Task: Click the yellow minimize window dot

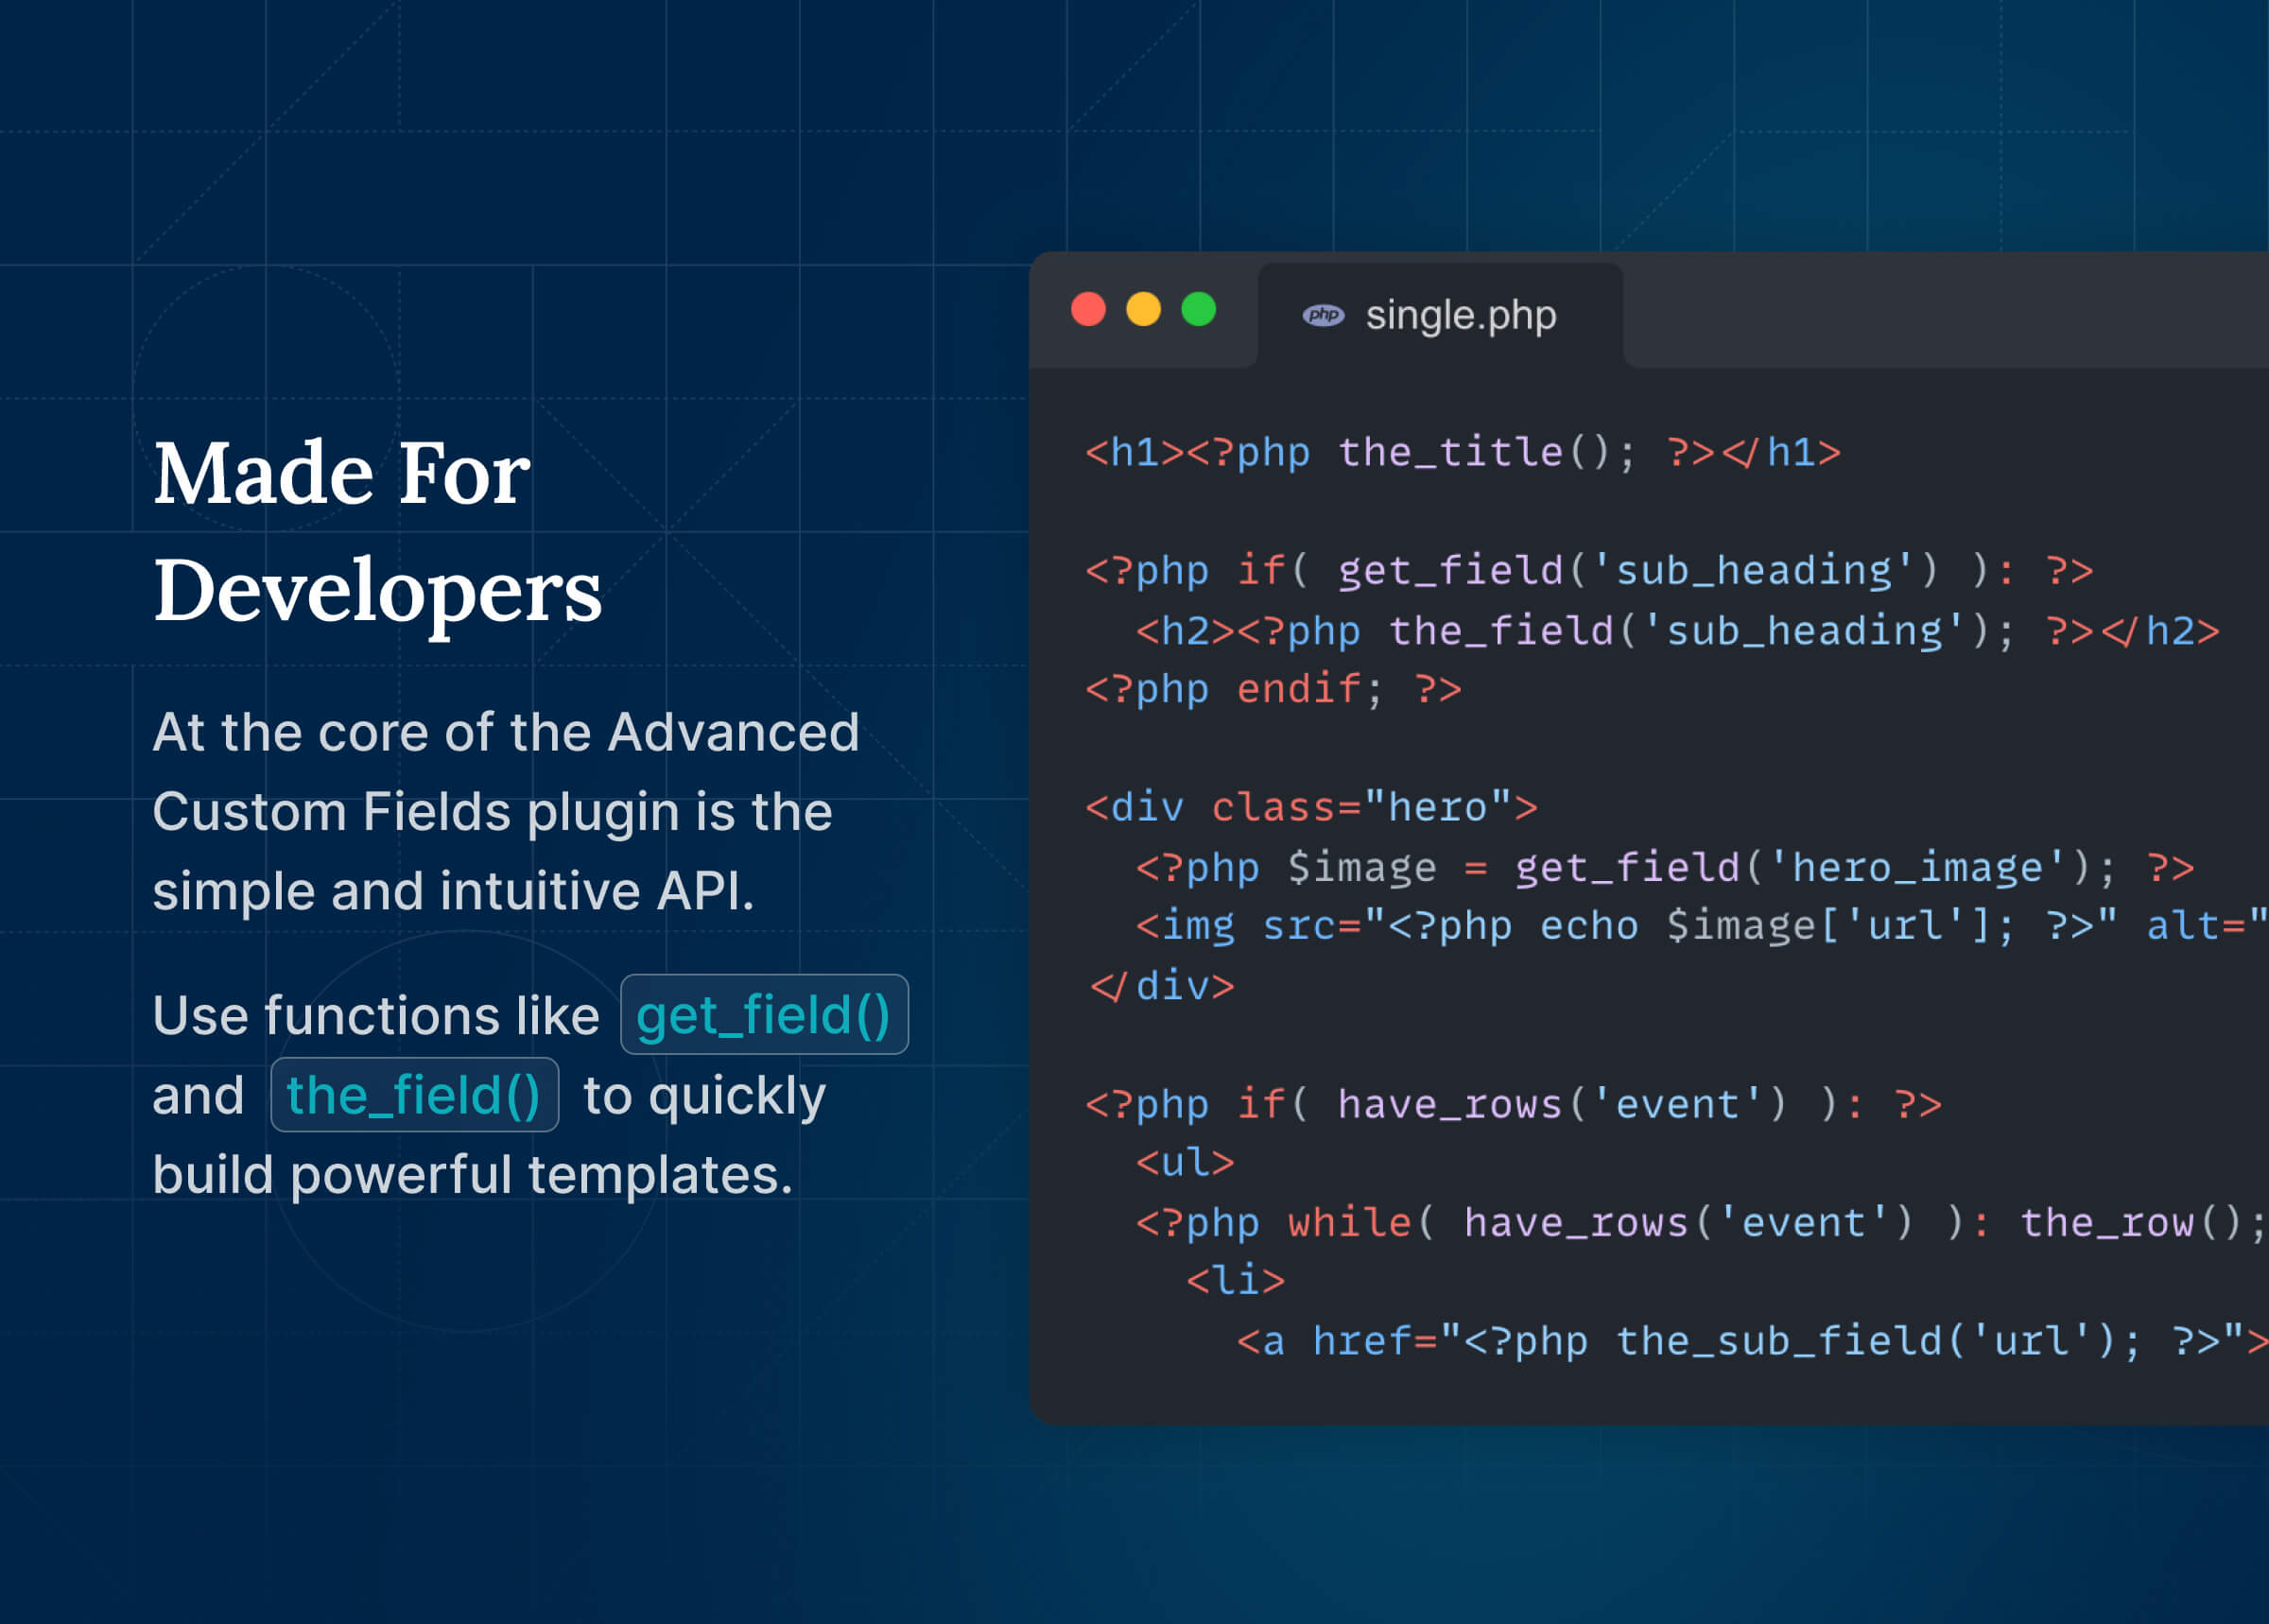Action: [x=1143, y=309]
